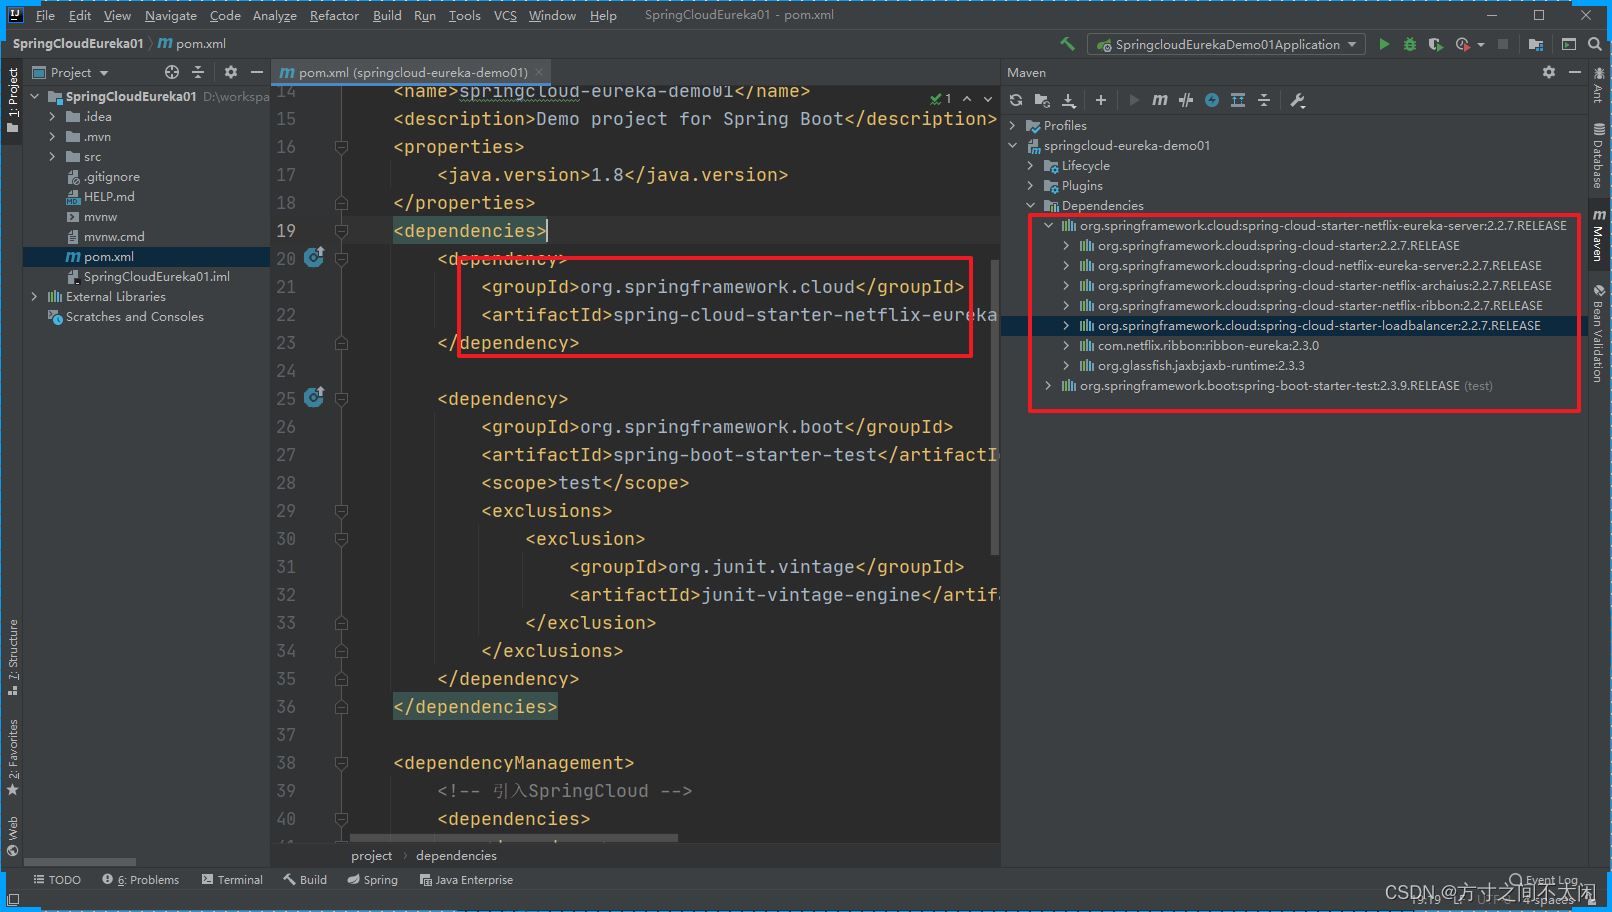Open the File menu
Viewport: 1612px width, 912px height.
(45, 15)
